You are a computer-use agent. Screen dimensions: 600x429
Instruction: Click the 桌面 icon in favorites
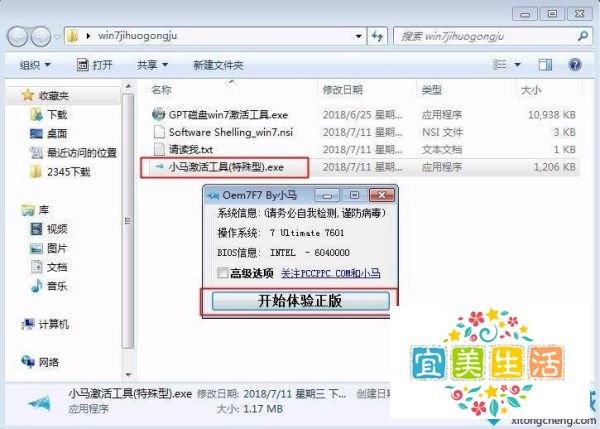tap(36, 133)
